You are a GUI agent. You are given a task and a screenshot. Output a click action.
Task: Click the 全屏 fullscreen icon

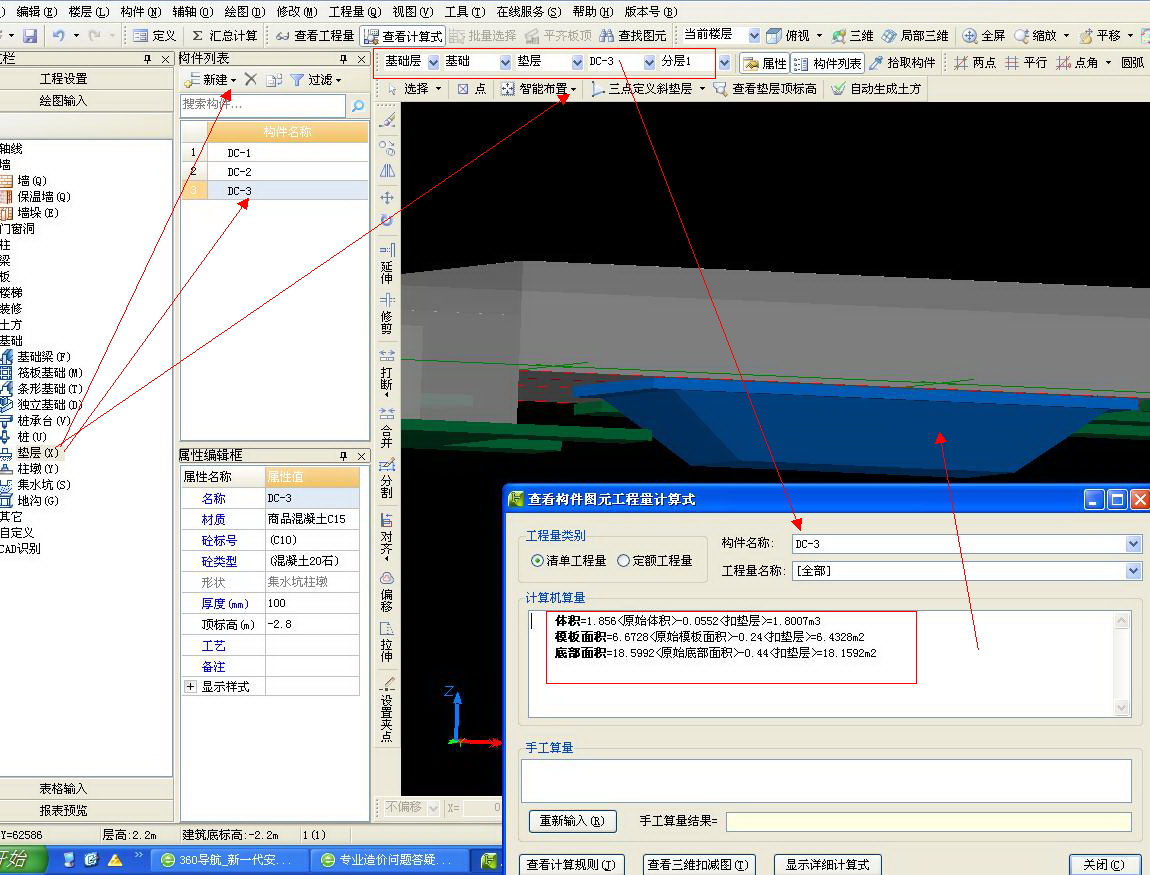(x=970, y=36)
